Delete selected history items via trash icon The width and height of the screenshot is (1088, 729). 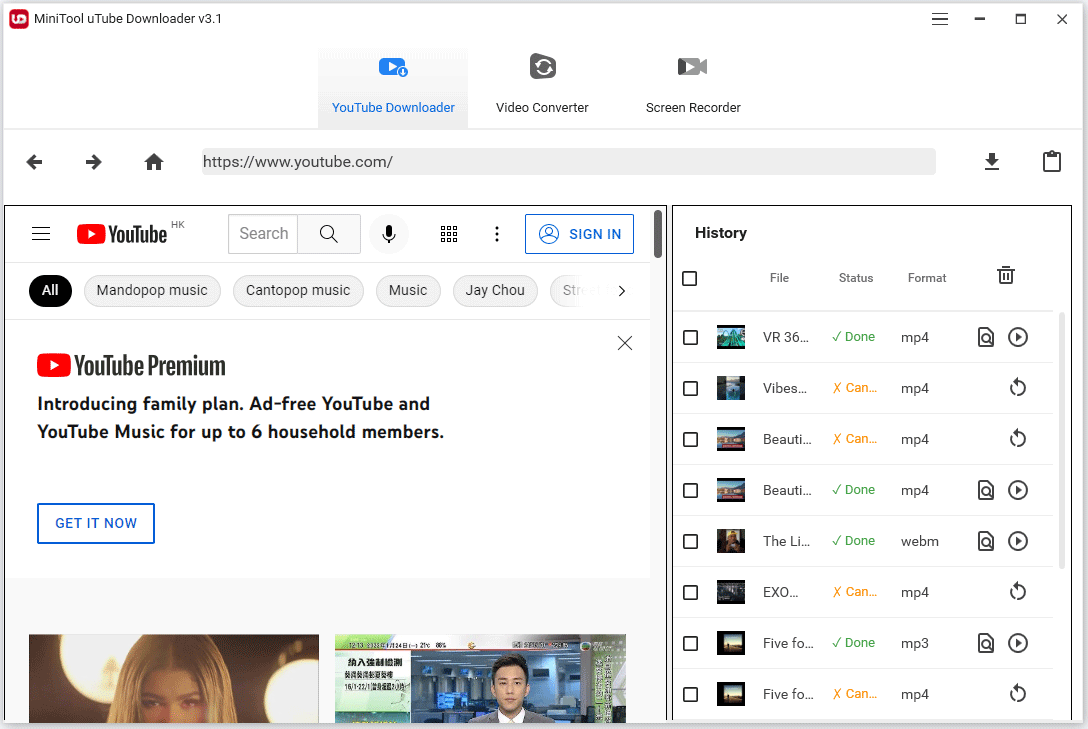tap(1006, 275)
